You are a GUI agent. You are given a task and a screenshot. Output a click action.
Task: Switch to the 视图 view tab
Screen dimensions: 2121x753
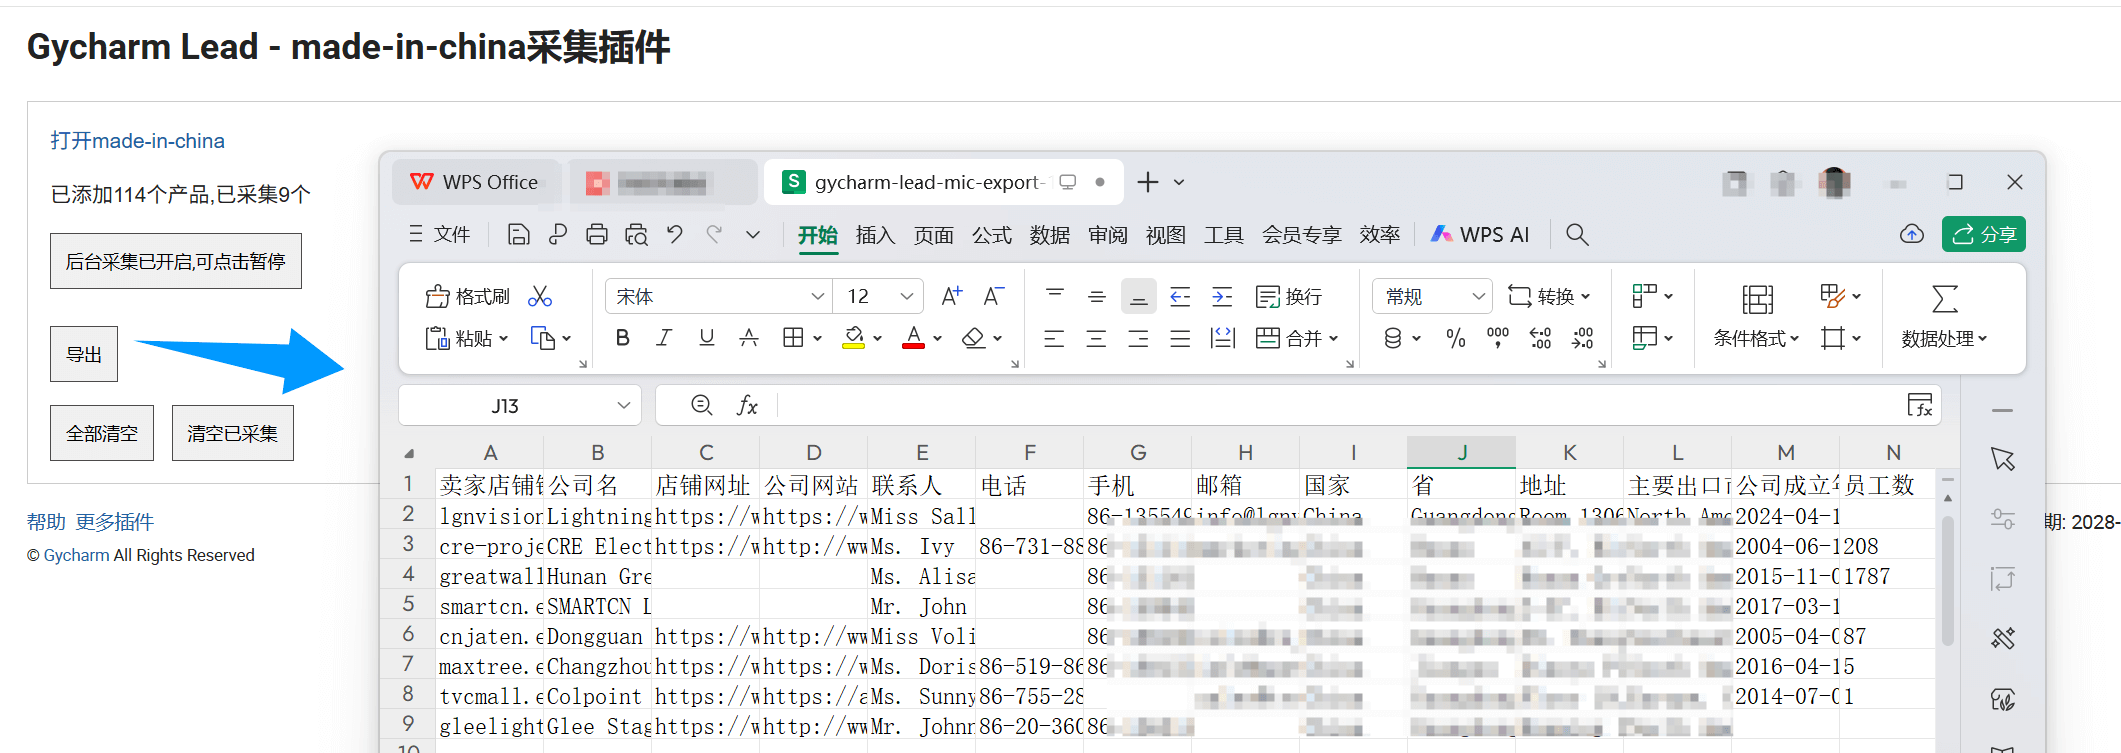tap(1165, 235)
